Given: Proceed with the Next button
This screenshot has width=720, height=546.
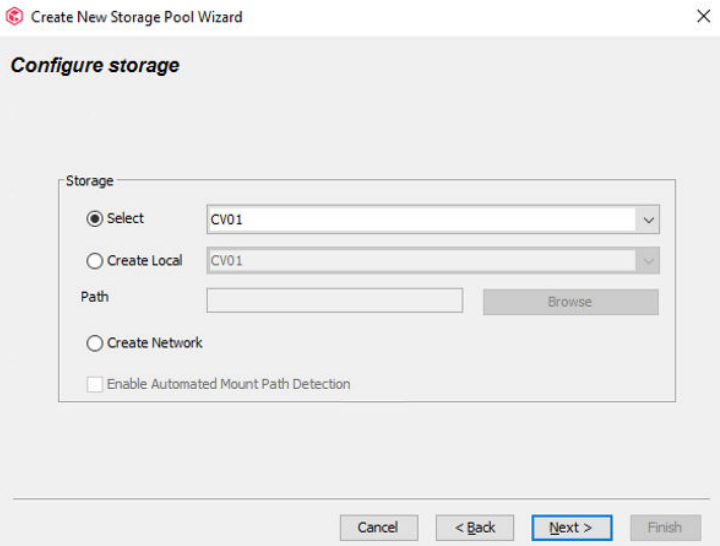Looking at the screenshot, I should coord(570,527).
